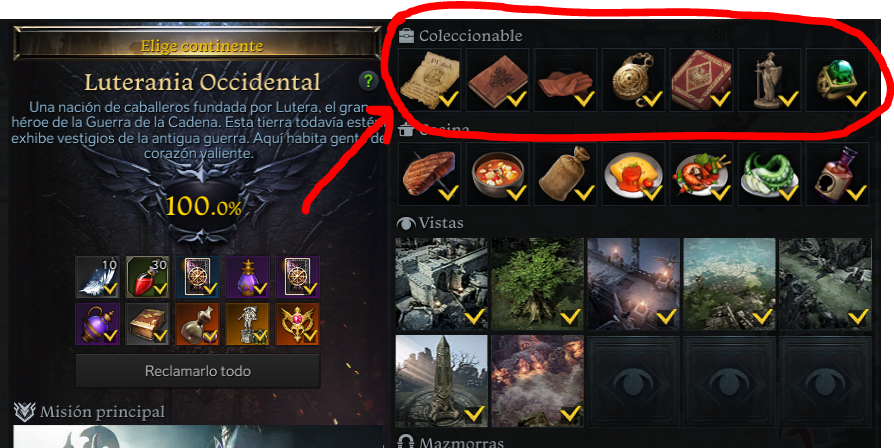Select the red ornate book collectible
The height and width of the screenshot is (448, 894).
pyautogui.click(x=701, y=80)
